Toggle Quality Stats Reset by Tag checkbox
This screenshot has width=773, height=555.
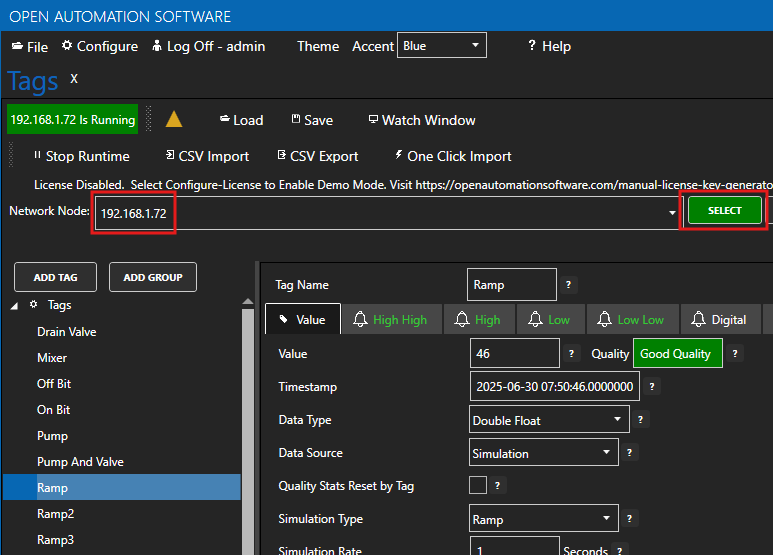click(x=478, y=485)
